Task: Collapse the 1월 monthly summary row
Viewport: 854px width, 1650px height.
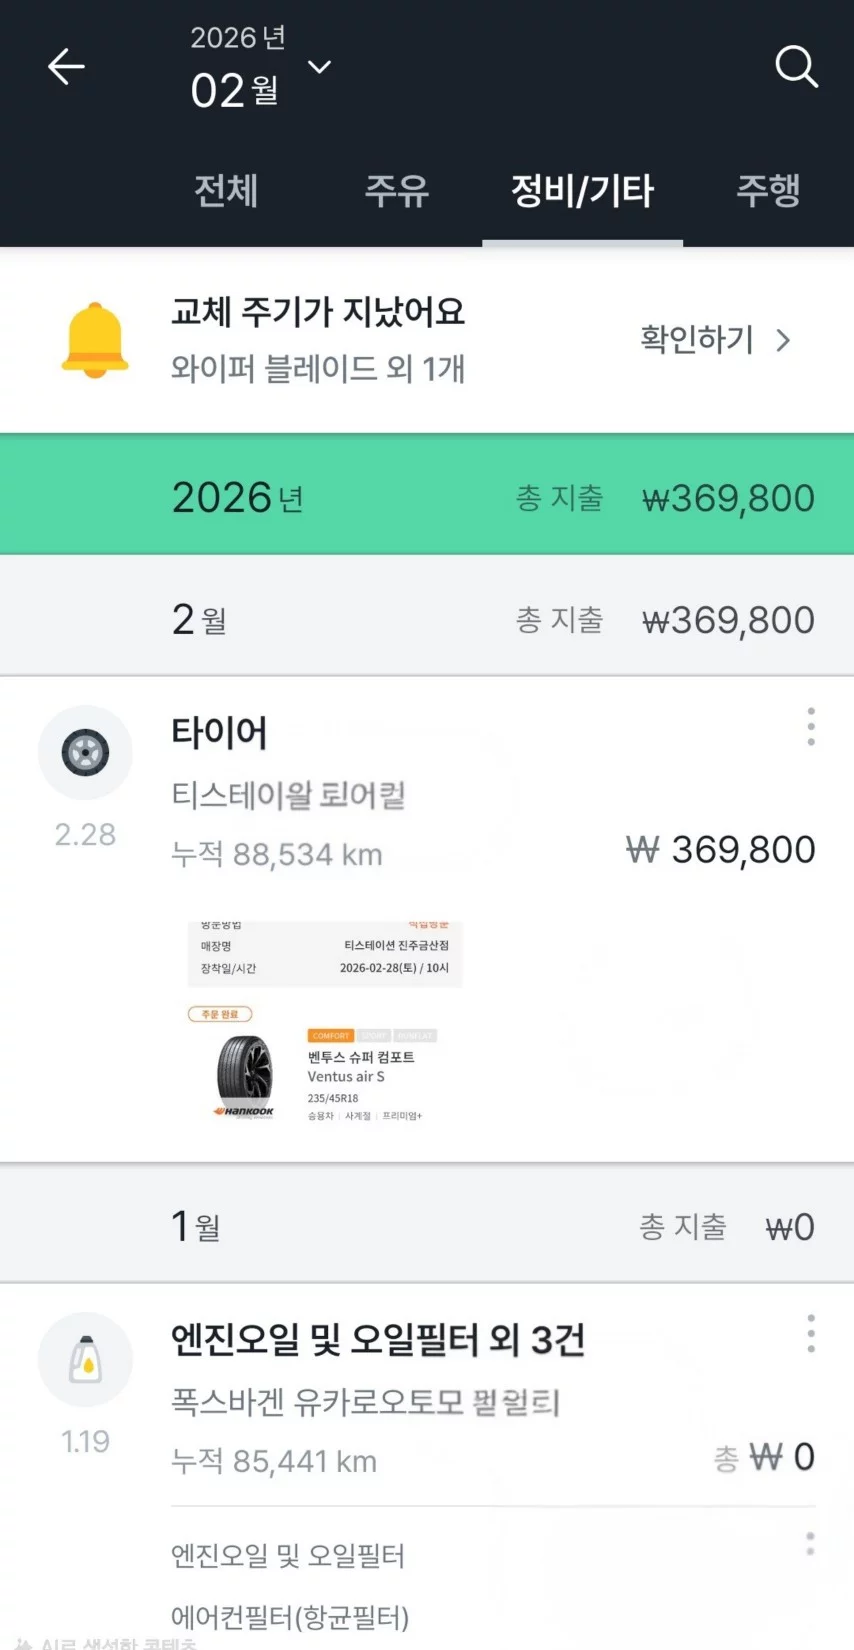Action: (427, 1226)
